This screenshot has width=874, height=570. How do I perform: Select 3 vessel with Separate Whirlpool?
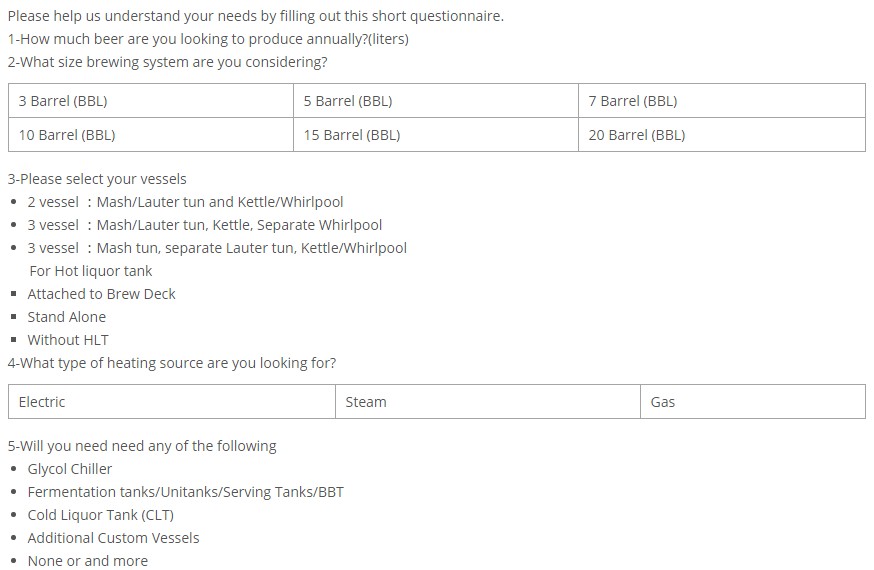click(x=204, y=225)
